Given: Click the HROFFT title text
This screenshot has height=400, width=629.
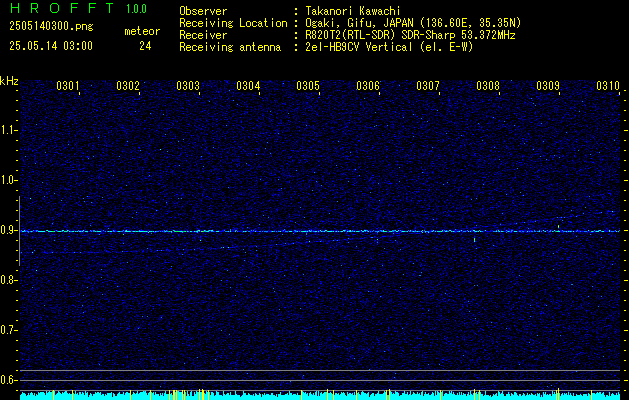Looking at the screenshot, I should tap(62, 8).
